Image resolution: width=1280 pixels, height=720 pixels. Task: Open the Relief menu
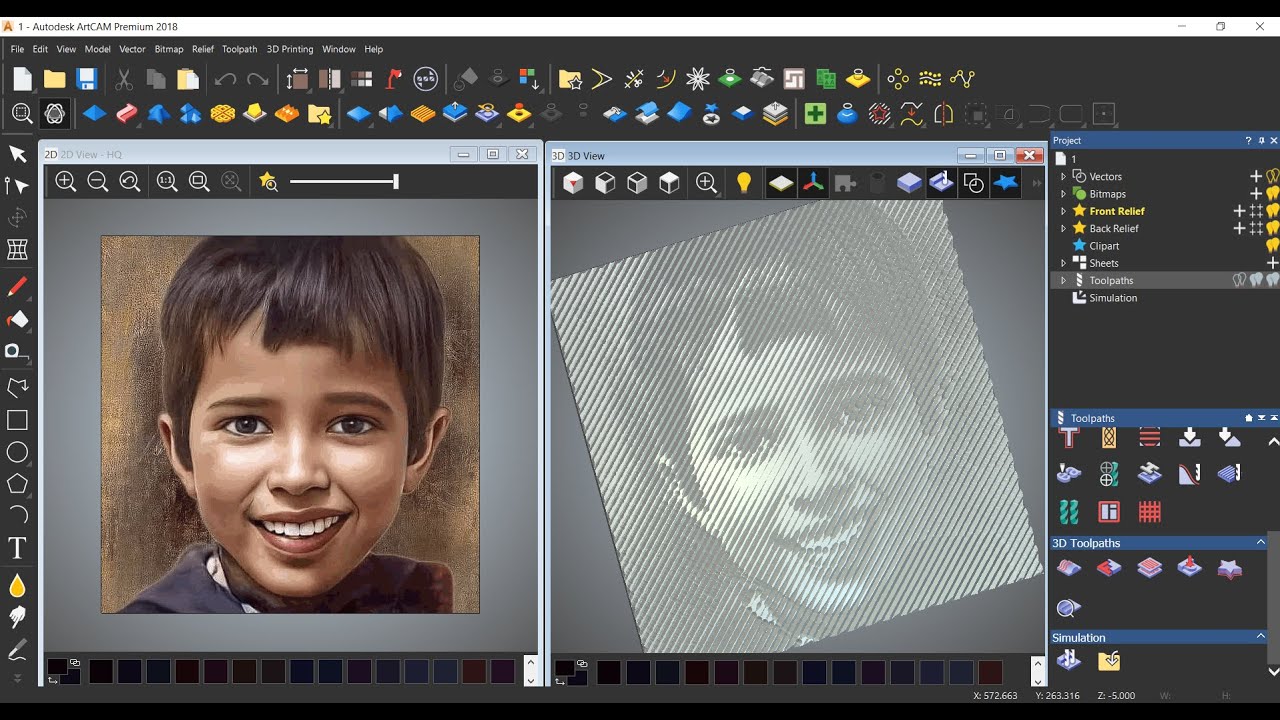point(203,49)
